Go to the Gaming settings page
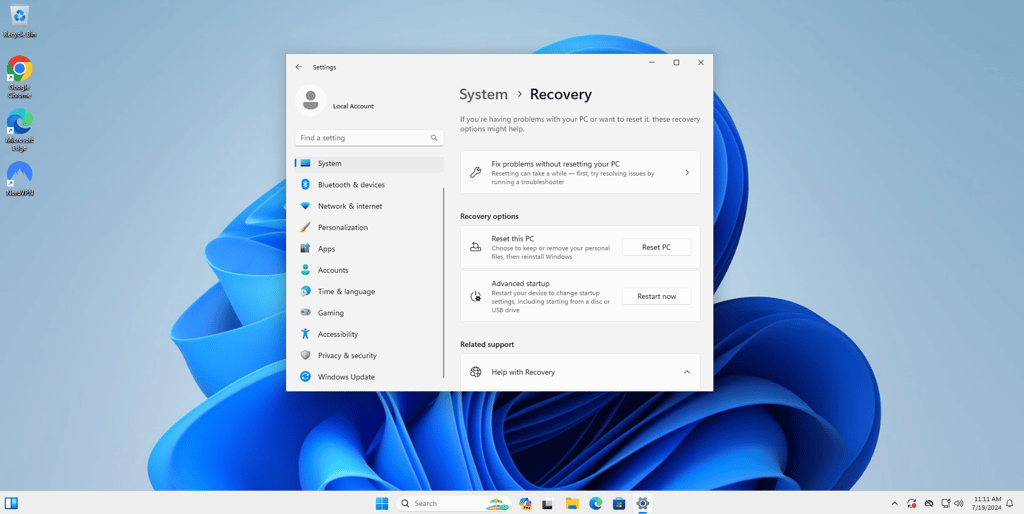1024x514 pixels. click(x=370, y=313)
